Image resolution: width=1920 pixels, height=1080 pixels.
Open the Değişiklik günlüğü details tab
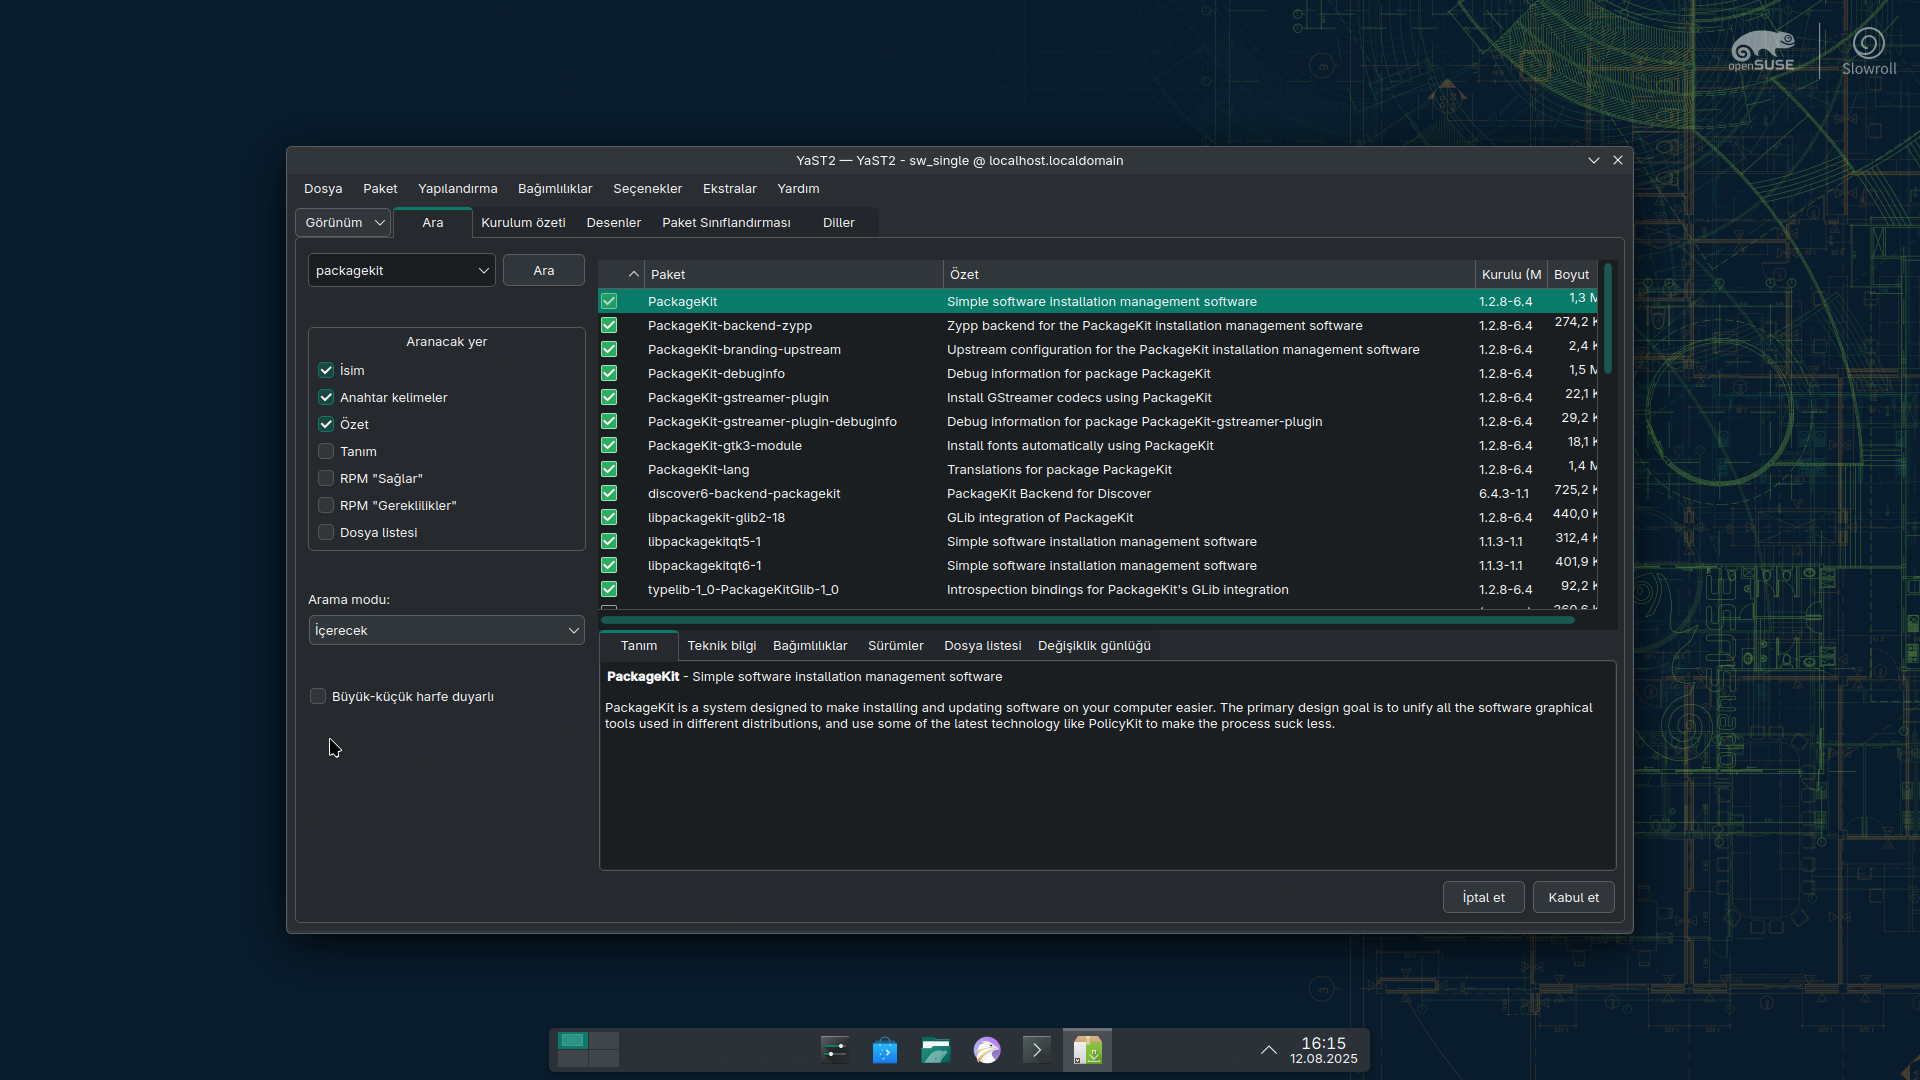click(x=1094, y=646)
